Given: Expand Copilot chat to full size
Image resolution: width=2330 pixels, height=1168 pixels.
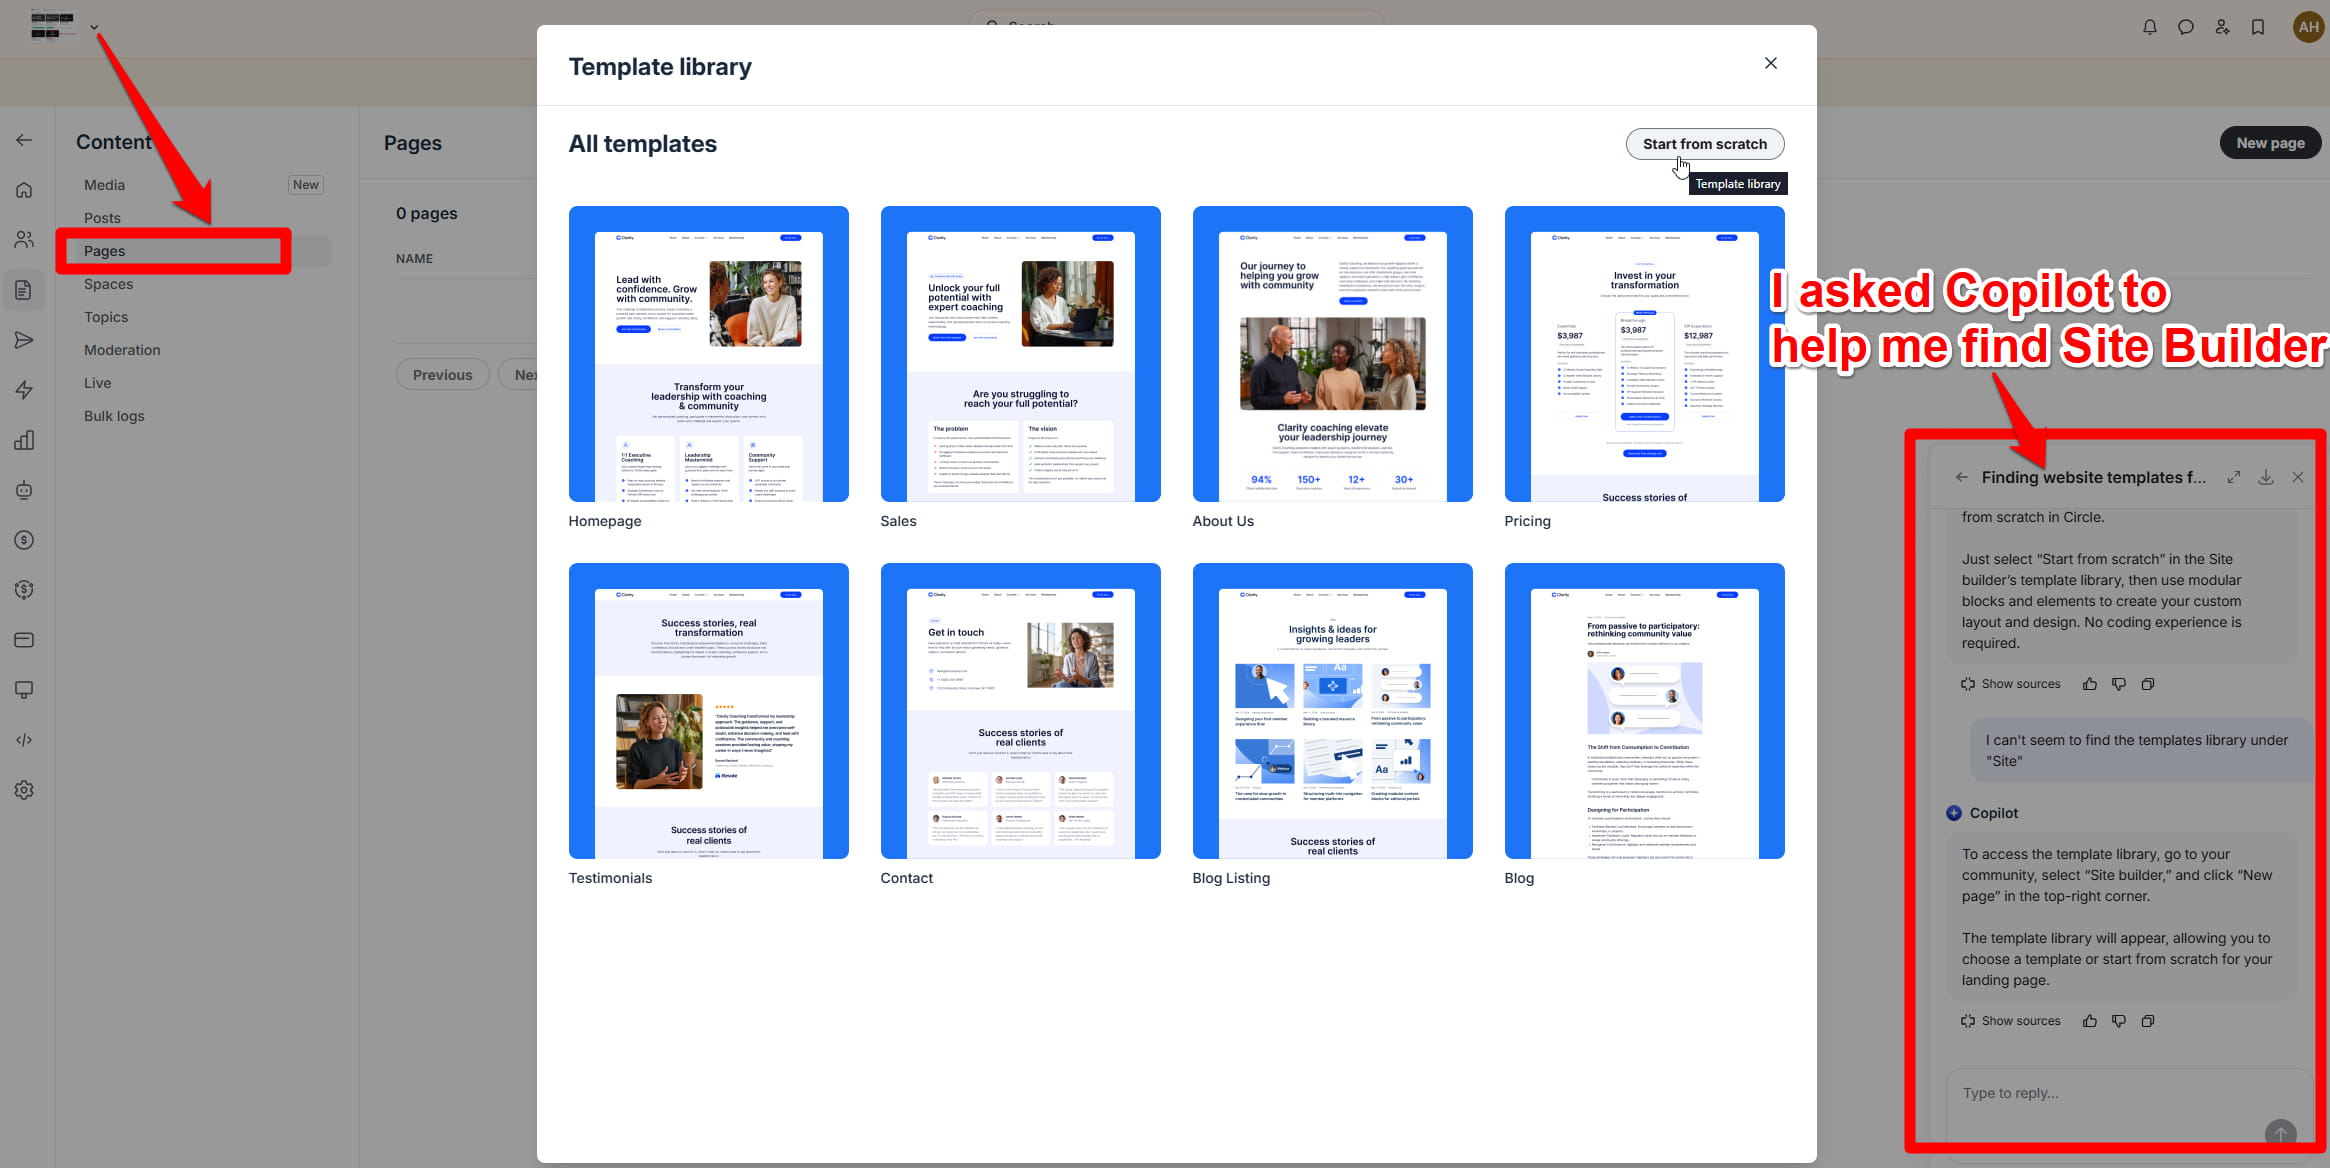Looking at the screenshot, I should click(2234, 477).
